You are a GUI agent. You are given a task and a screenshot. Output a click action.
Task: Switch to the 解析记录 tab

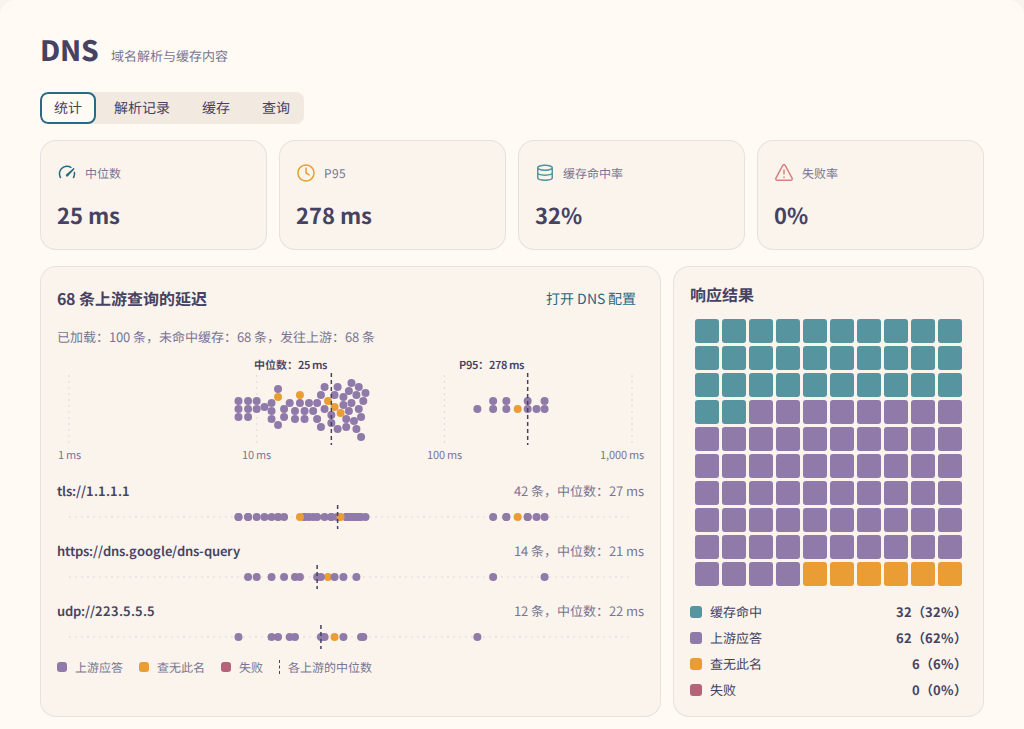point(142,108)
